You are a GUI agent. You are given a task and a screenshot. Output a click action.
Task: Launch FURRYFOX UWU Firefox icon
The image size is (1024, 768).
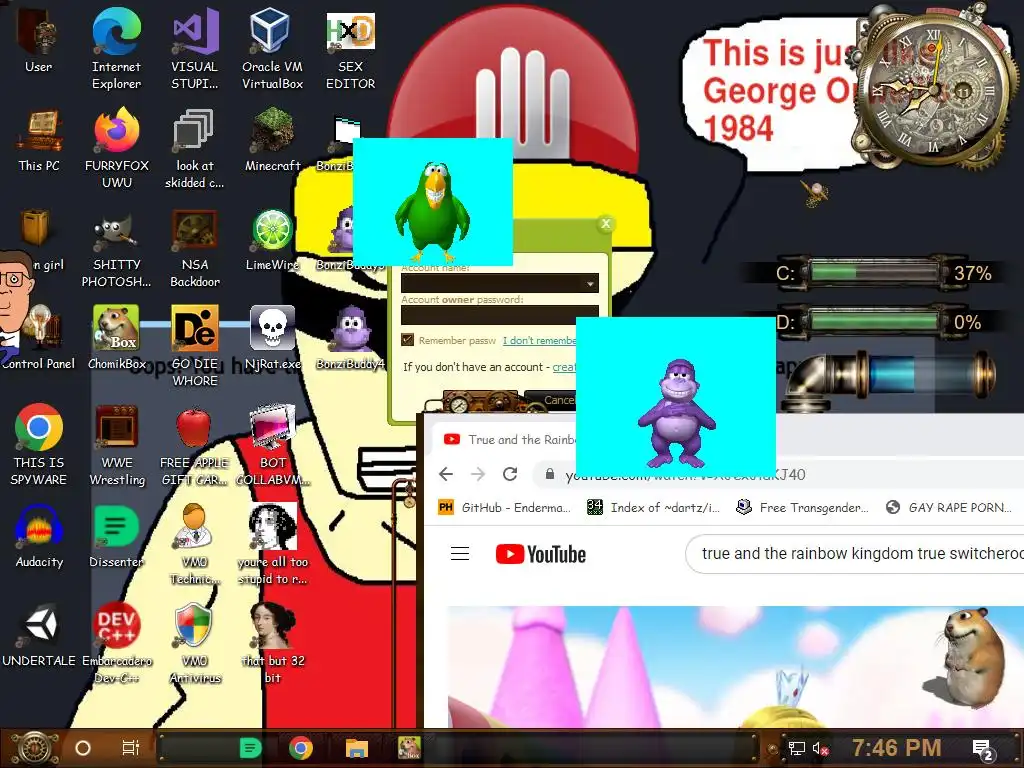point(117,148)
